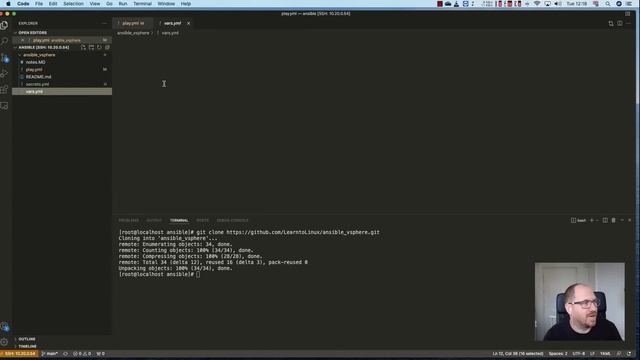
Task: Open the Manage gear in activity bar
Action: [x=4, y=342]
